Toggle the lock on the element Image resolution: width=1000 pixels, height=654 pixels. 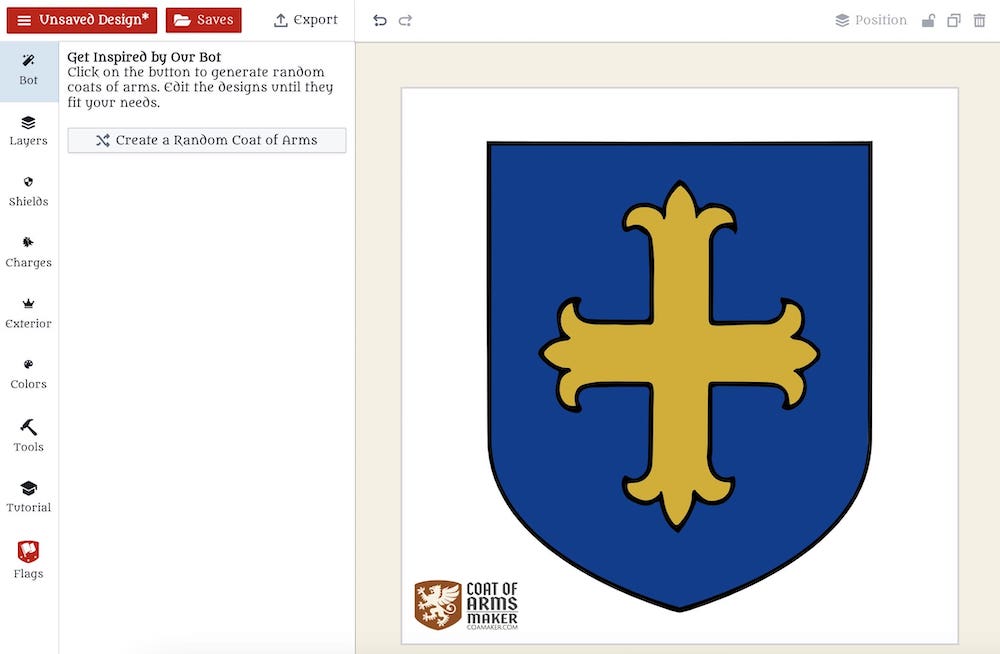(926, 19)
